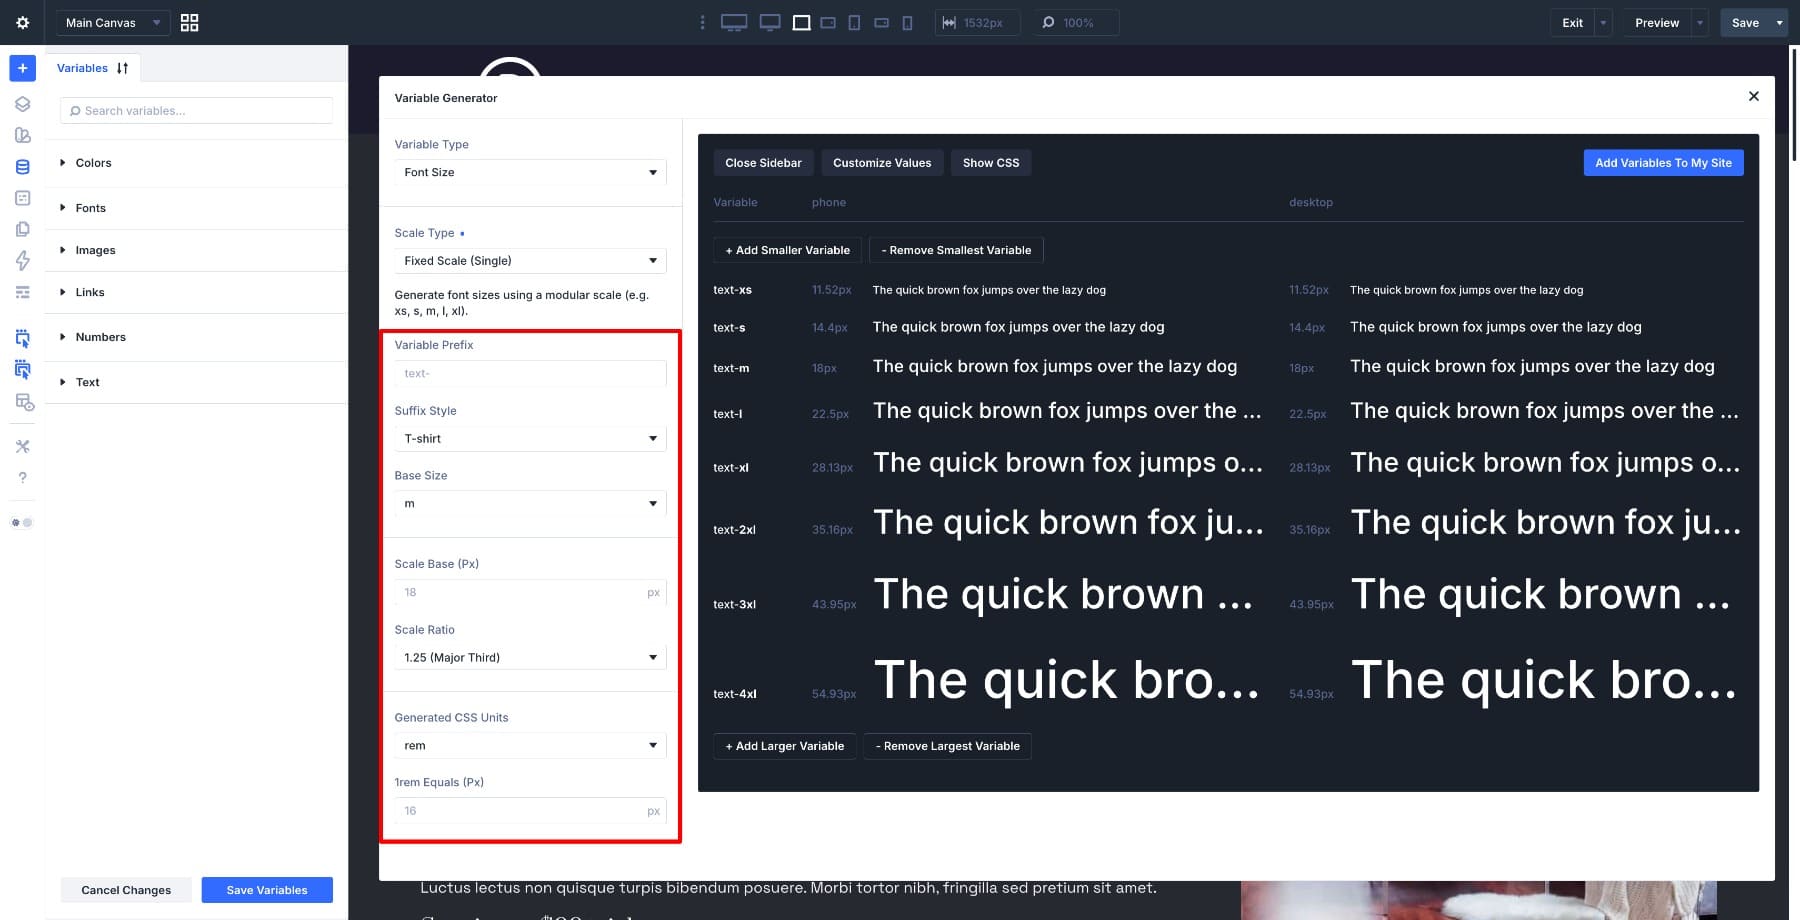The image size is (1800, 920).
Task: Open the Scale Ratio 1.25 dropdown
Action: click(x=530, y=657)
